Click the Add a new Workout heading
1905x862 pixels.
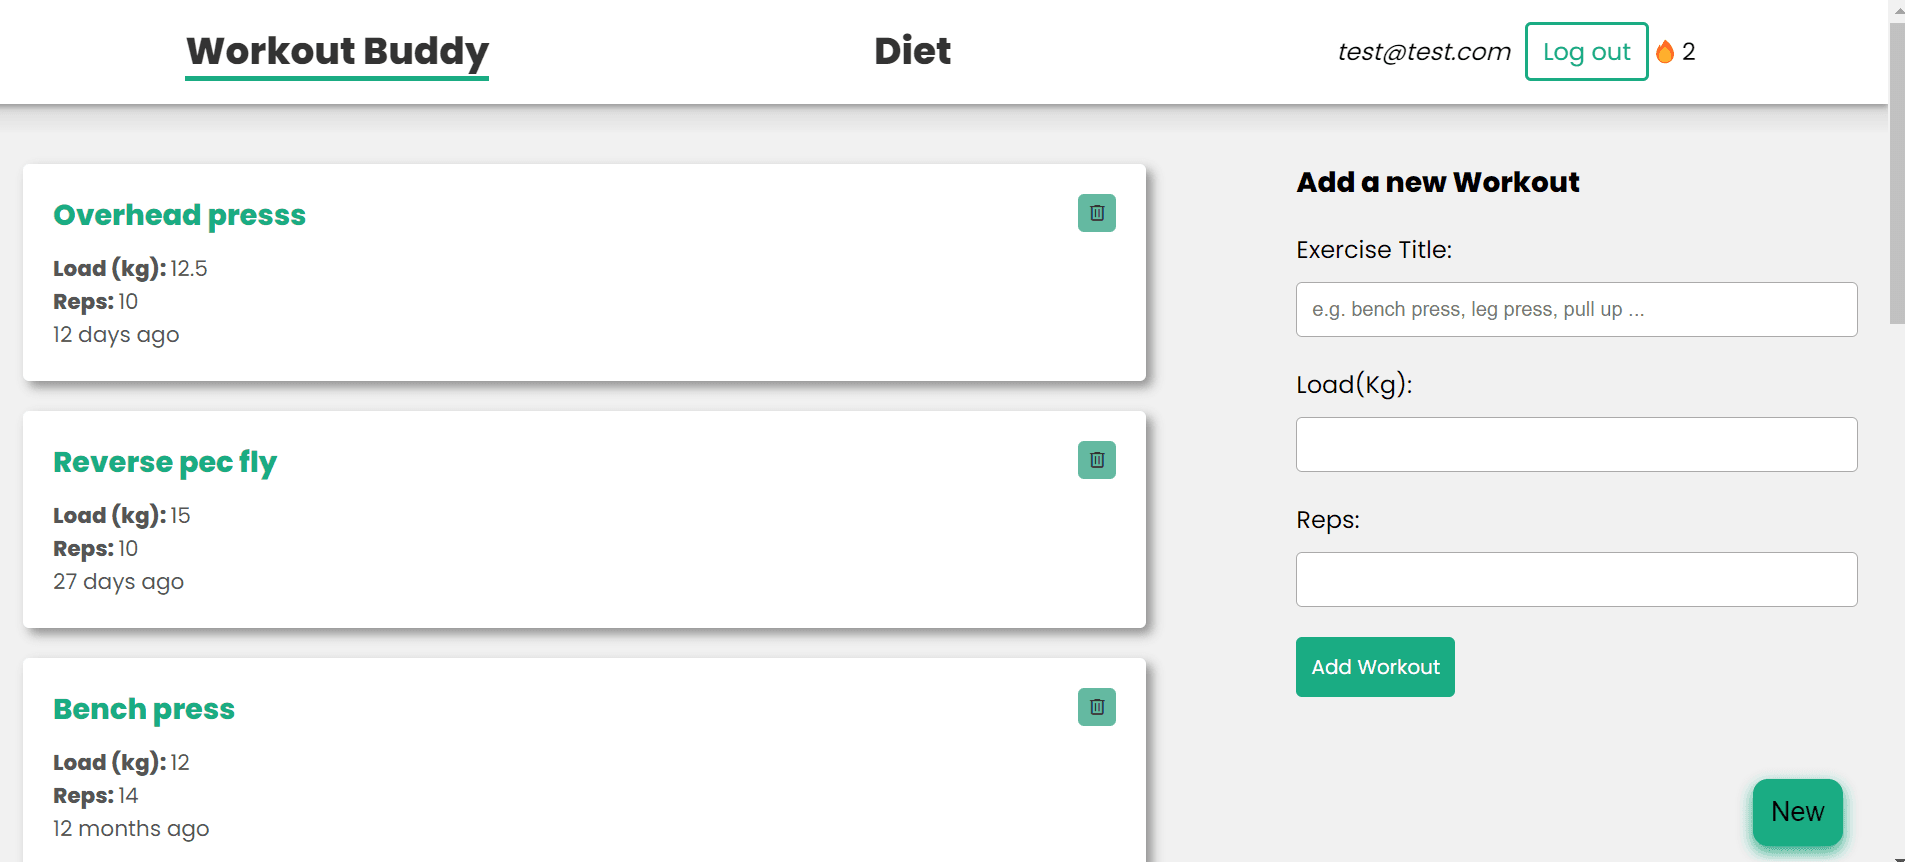tap(1438, 182)
